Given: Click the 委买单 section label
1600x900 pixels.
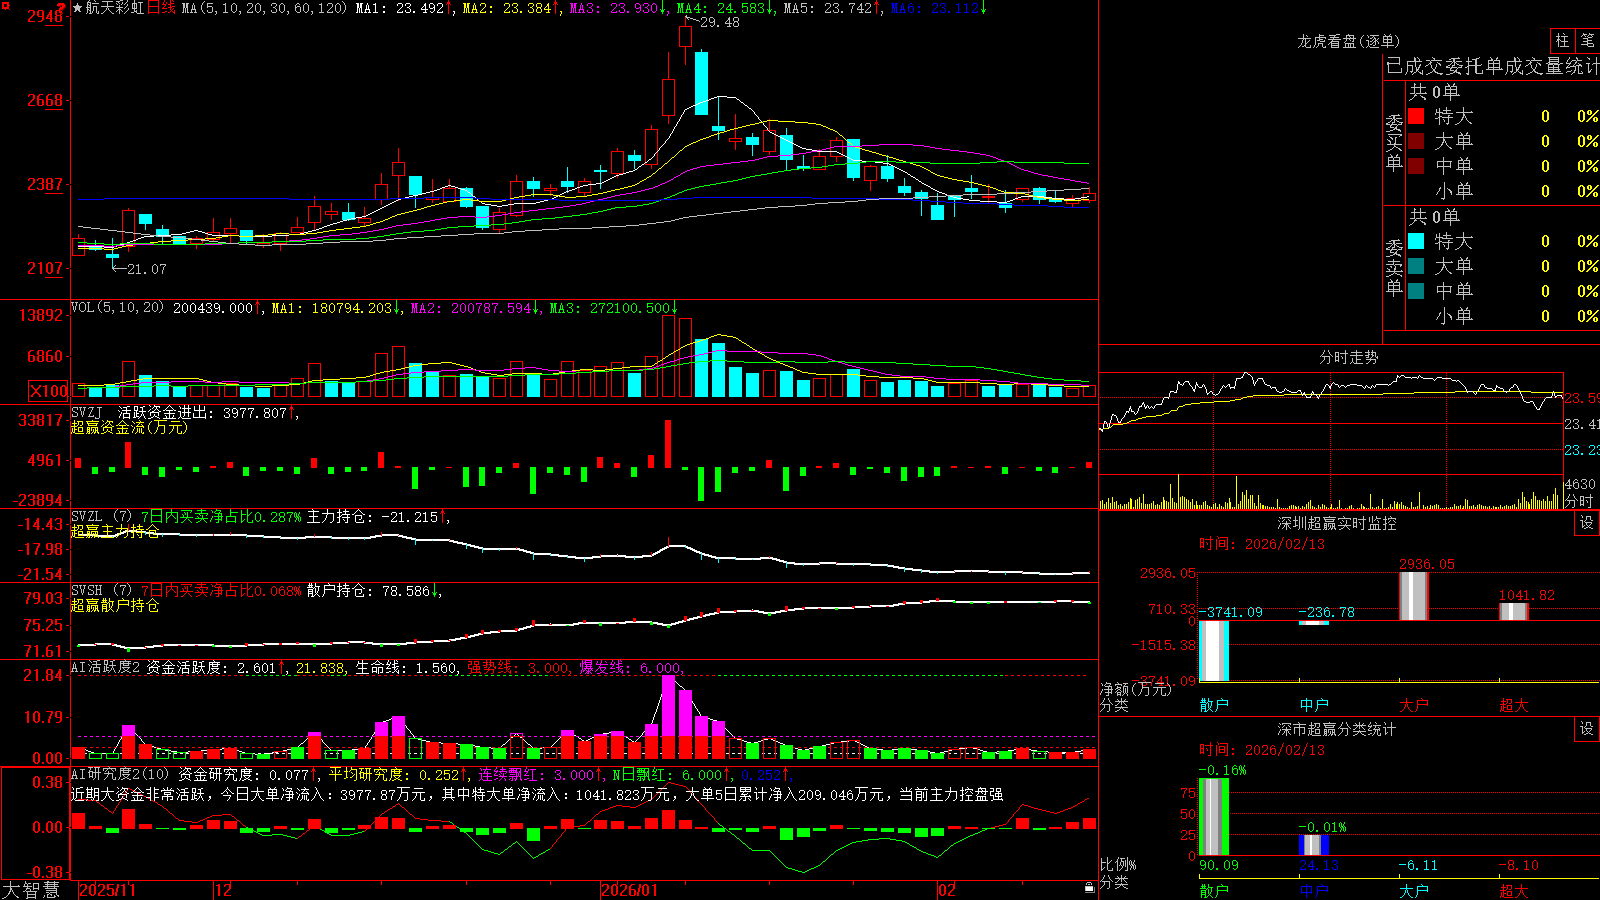Looking at the screenshot, I should [1394, 143].
